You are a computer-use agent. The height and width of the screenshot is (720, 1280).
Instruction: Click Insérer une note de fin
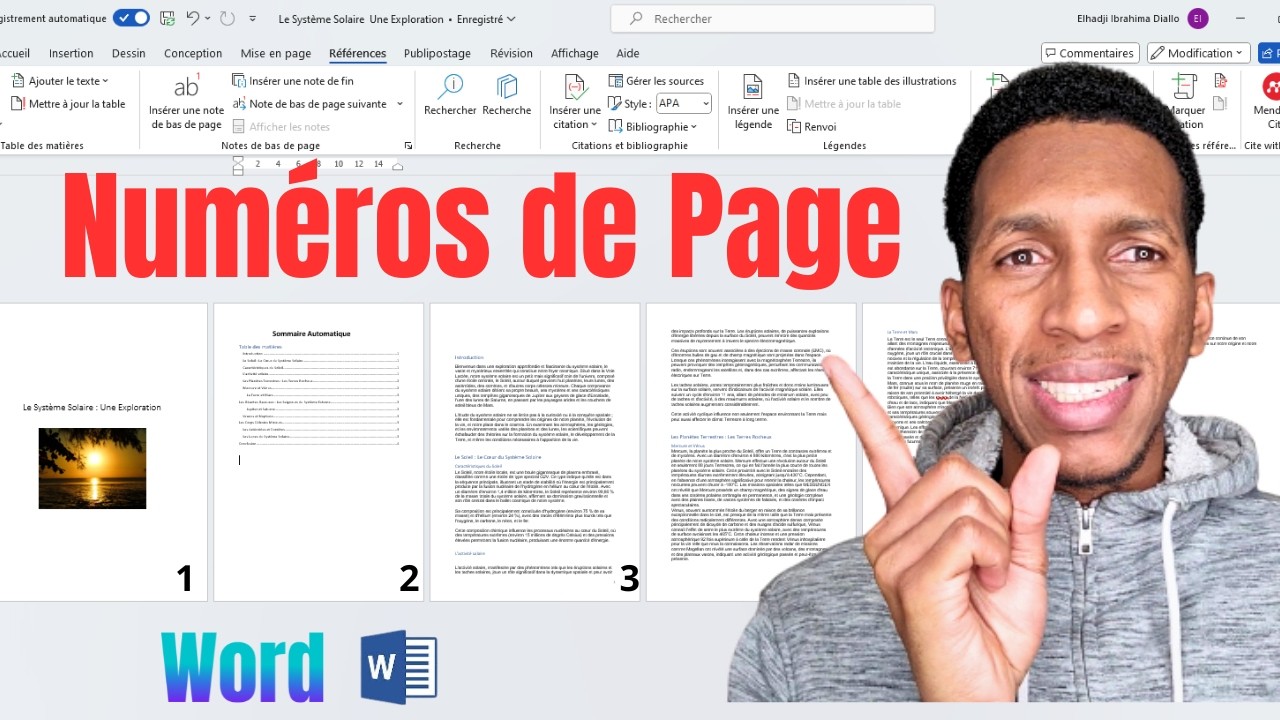coord(293,81)
